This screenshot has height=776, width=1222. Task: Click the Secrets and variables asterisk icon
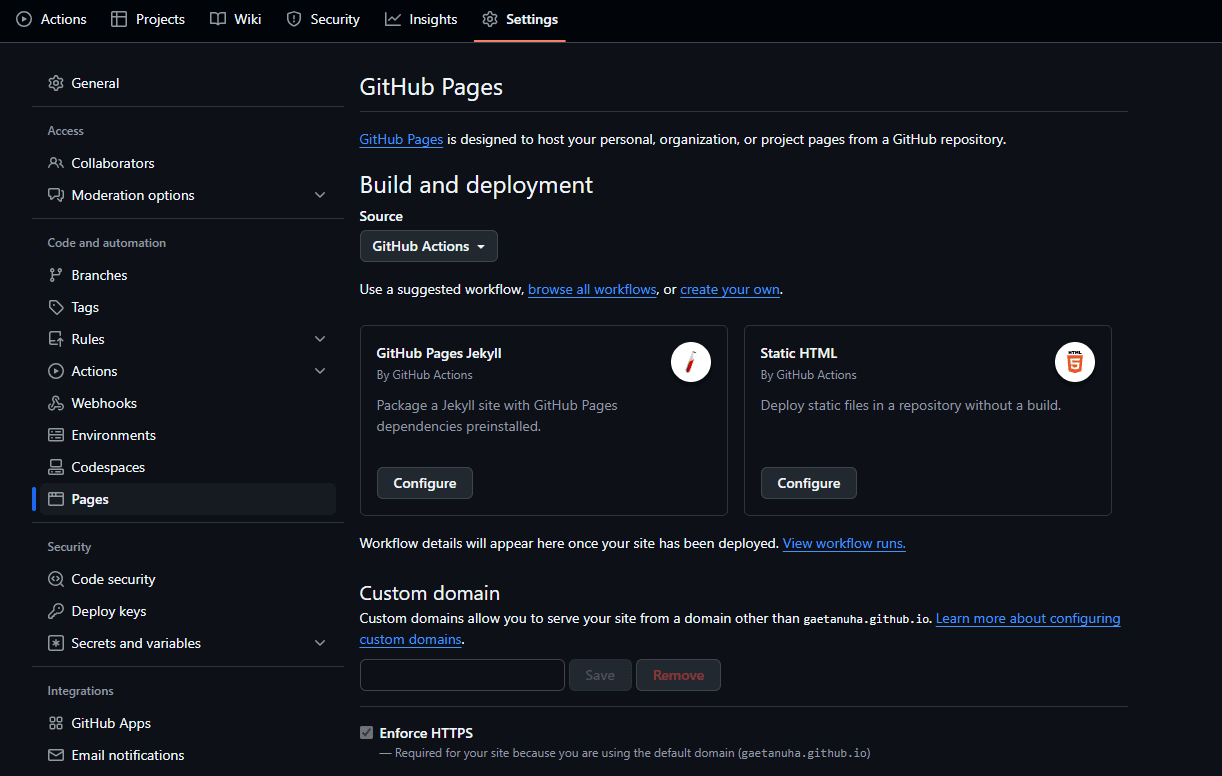point(56,643)
